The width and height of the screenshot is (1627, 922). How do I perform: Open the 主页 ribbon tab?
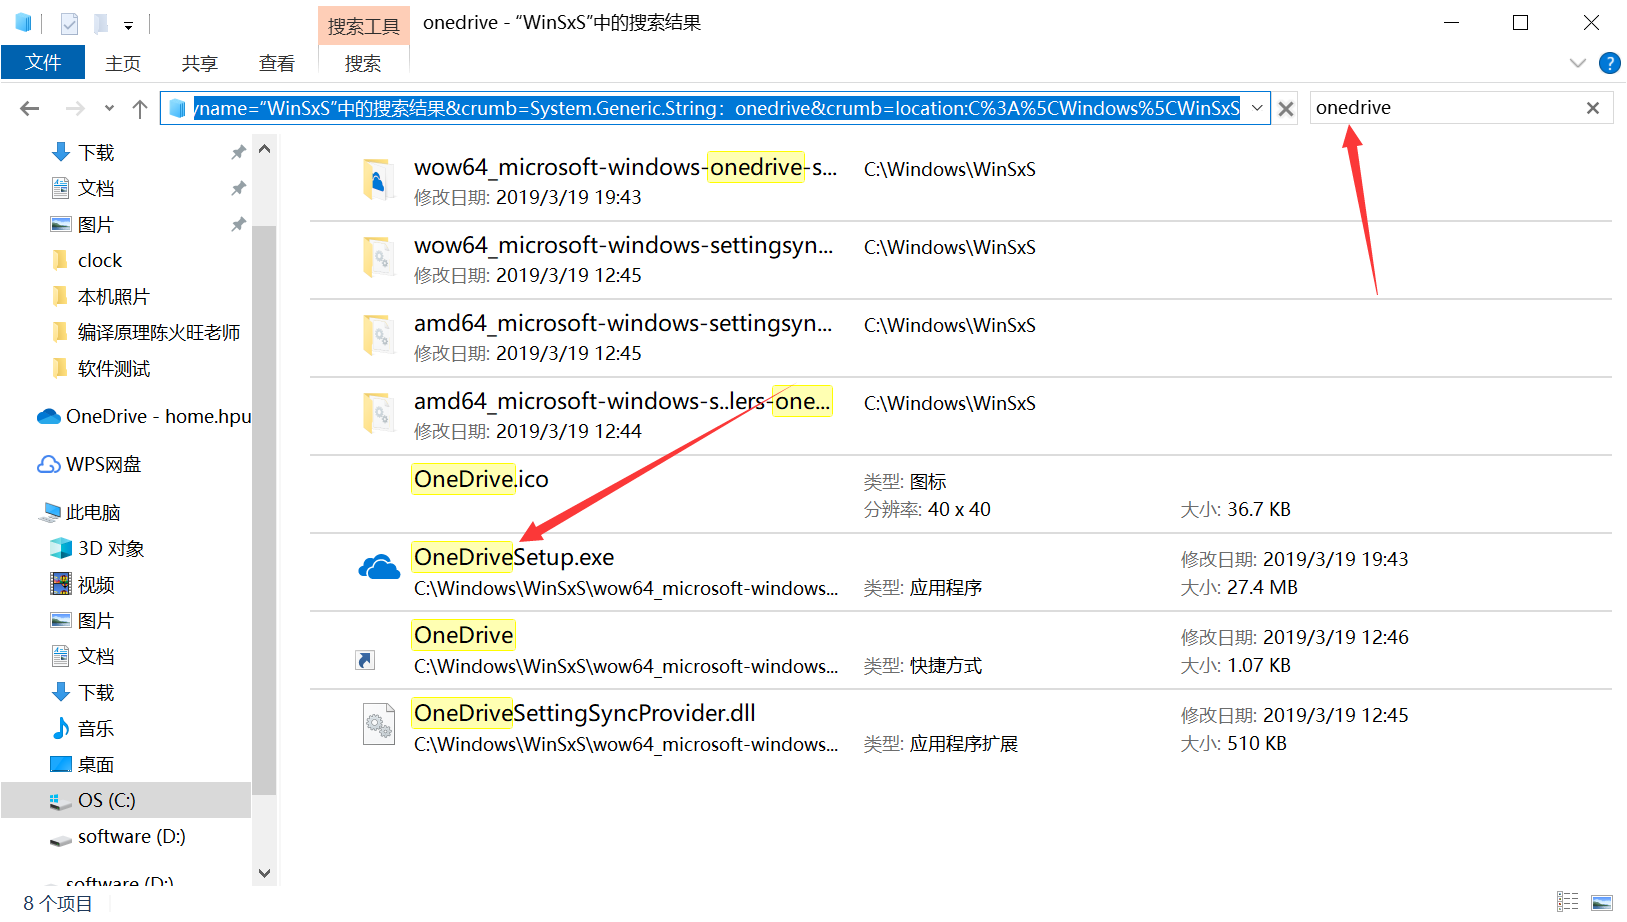pyautogui.click(x=123, y=63)
